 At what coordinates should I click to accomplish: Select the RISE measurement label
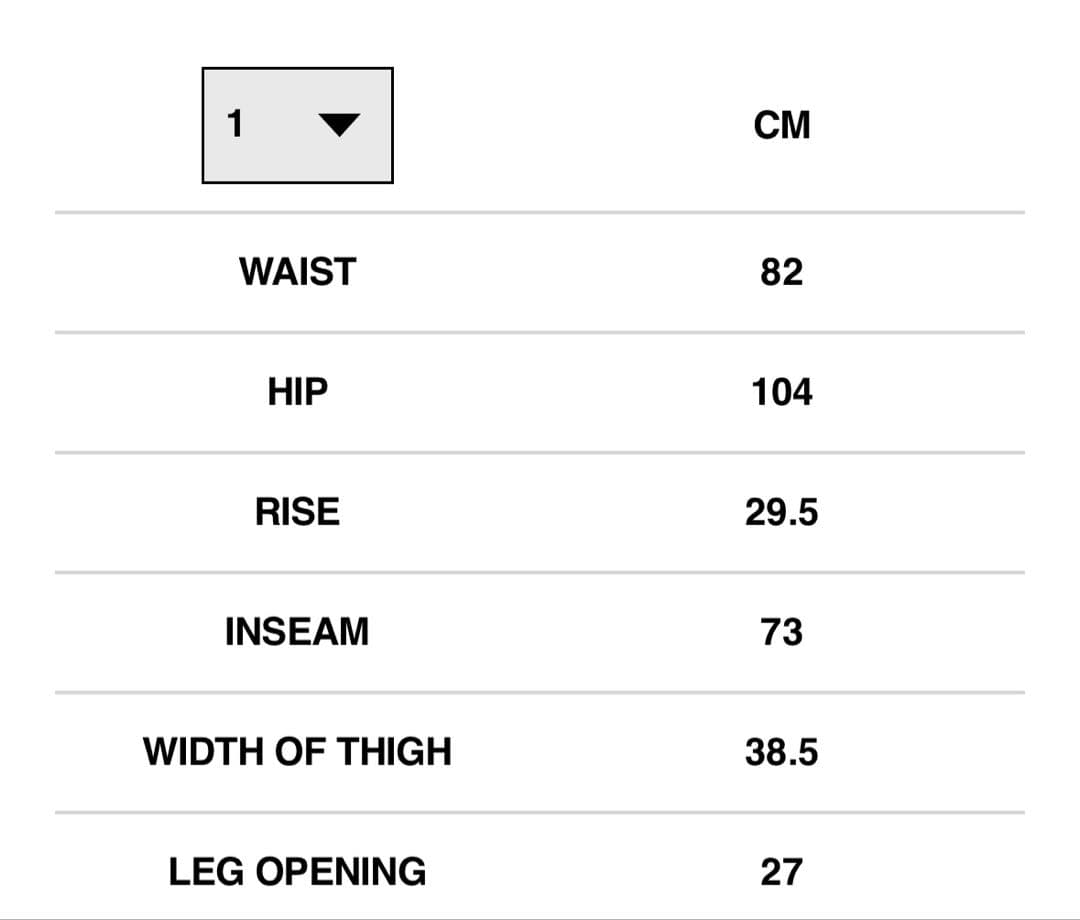coord(297,512)
